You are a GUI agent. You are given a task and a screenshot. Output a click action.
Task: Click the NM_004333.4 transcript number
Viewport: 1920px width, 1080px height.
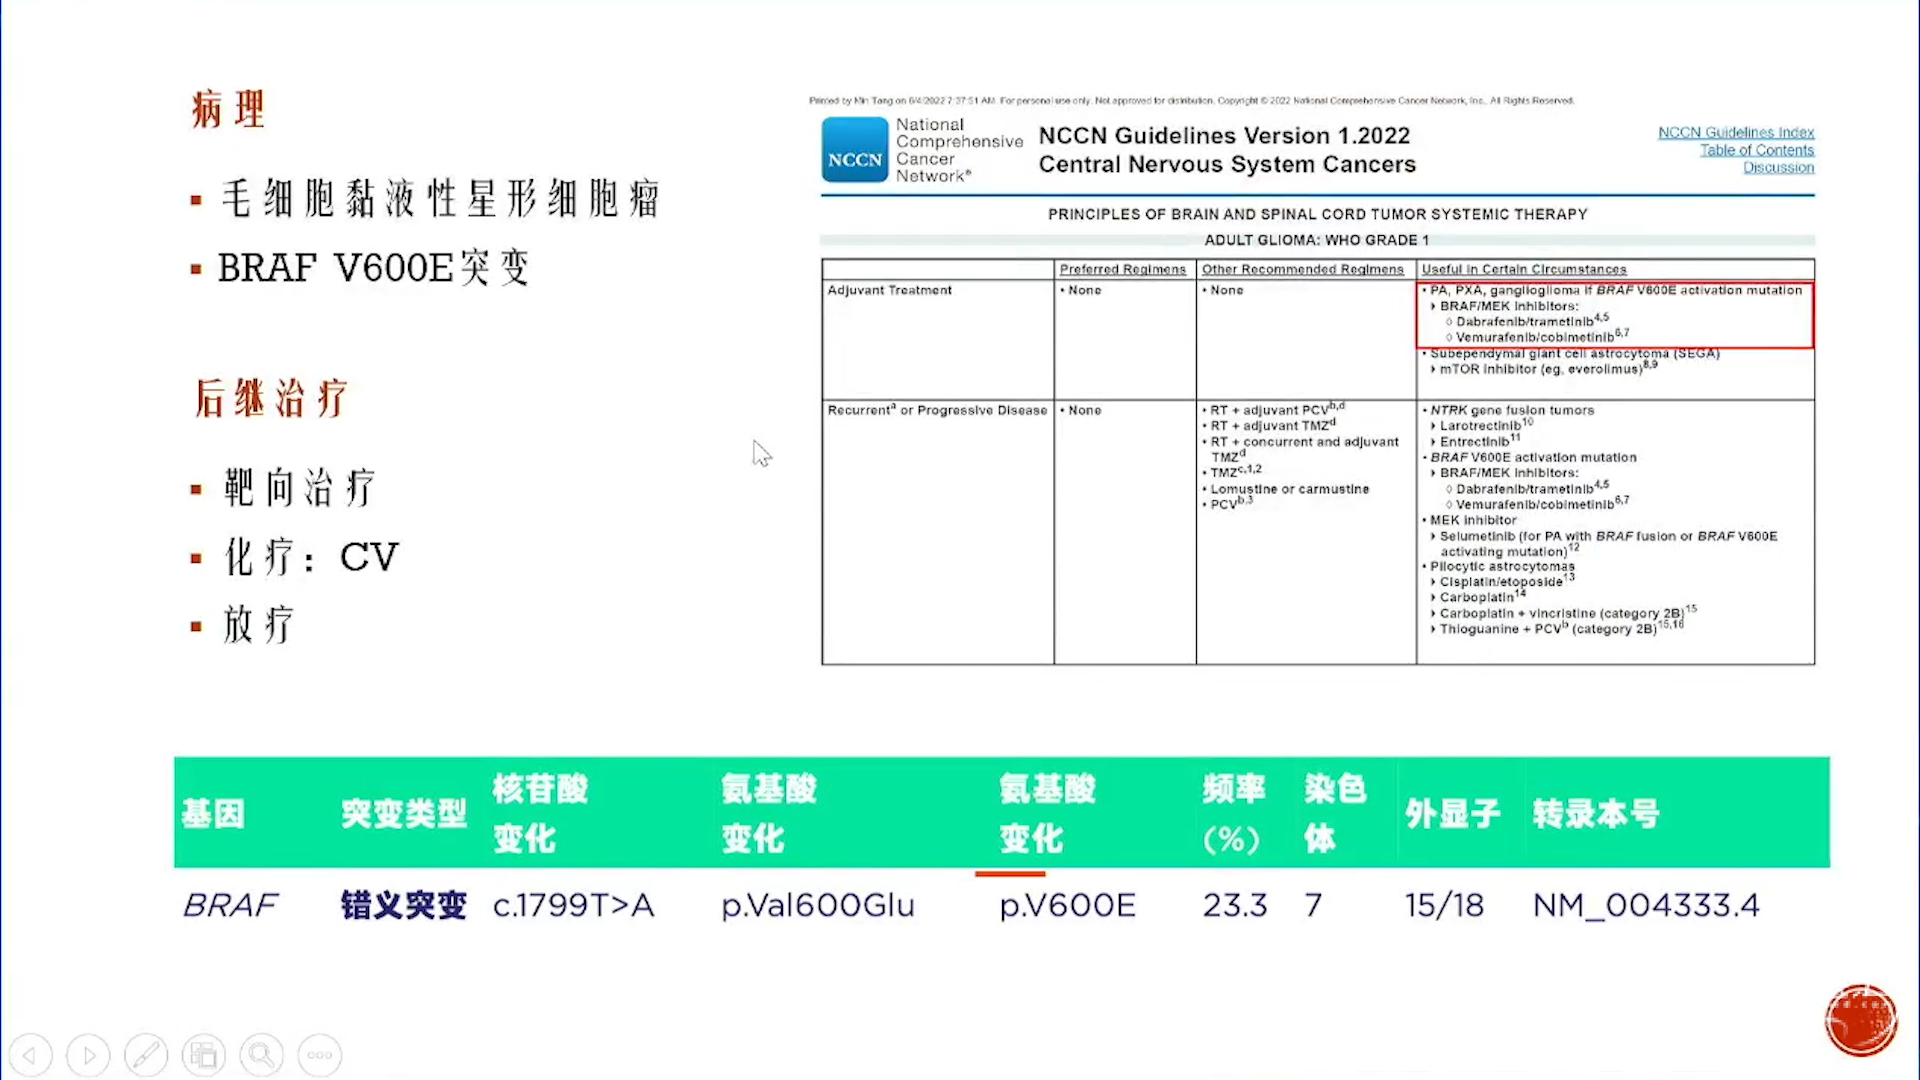[x=1645, y=905]
